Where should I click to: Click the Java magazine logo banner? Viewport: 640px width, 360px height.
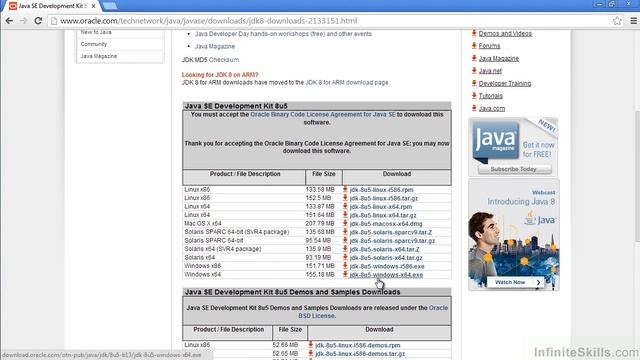point(495,141)
